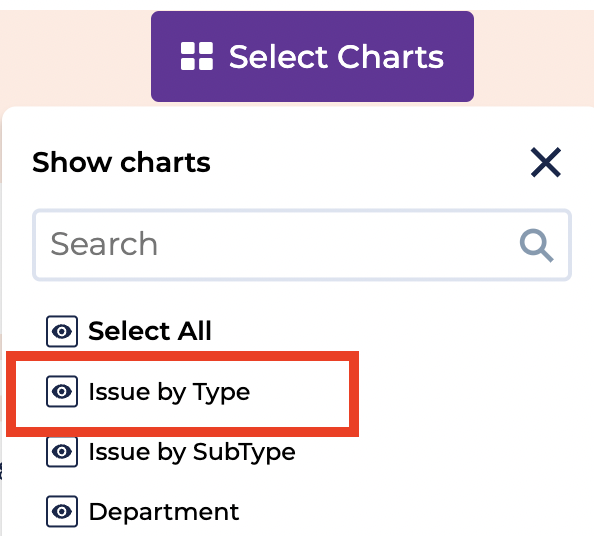Click the Select All label
Screen dimensions: 594x536
point(150,331)
